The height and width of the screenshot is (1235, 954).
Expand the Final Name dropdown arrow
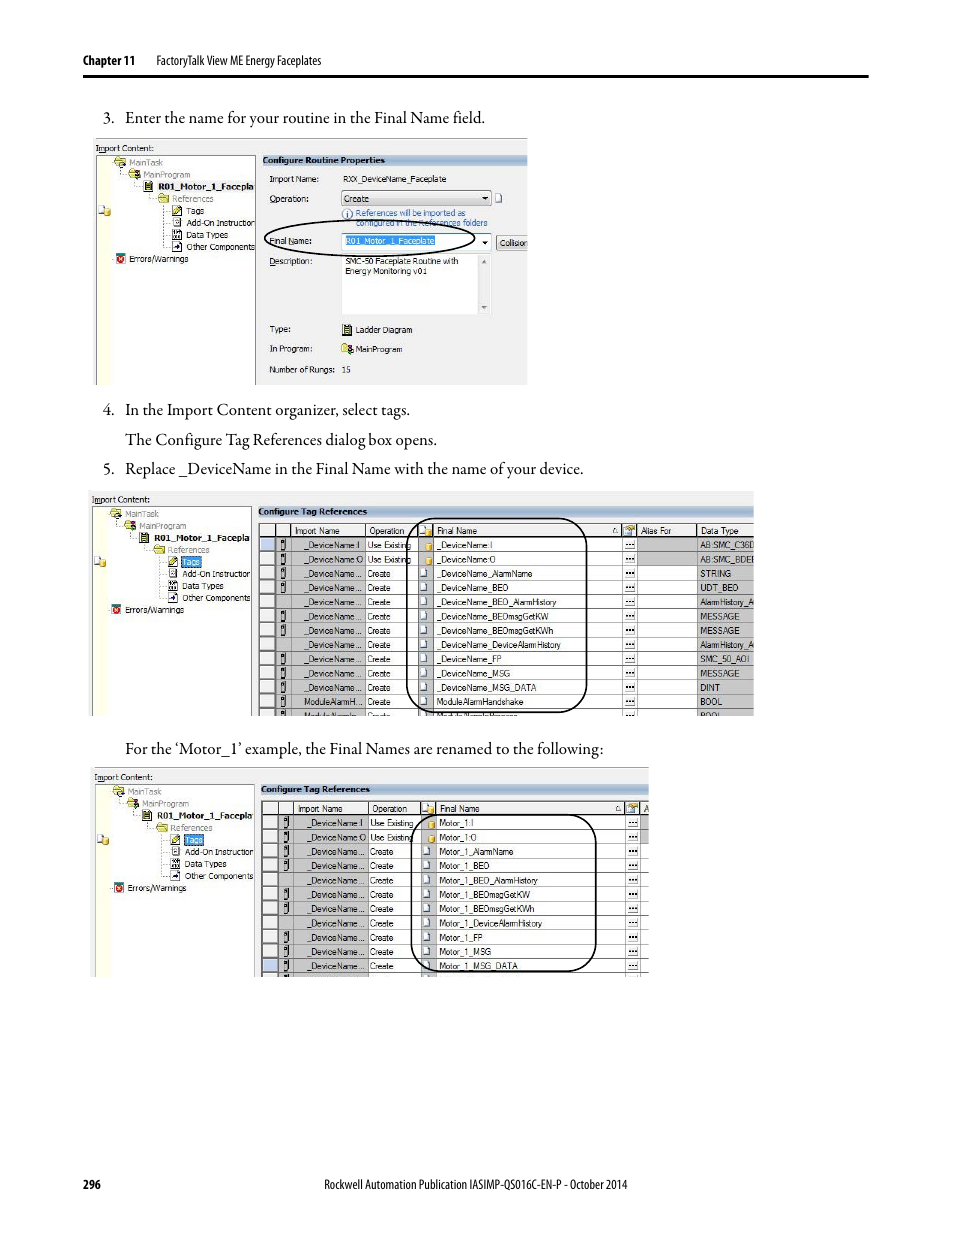tap(485, 242)
